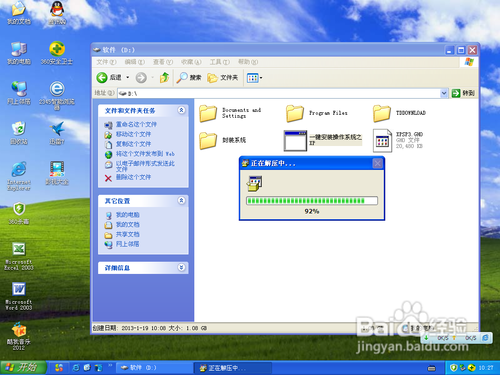Go to 共享文档 in other places
The image size is (500, 375).
pos(127,234)
